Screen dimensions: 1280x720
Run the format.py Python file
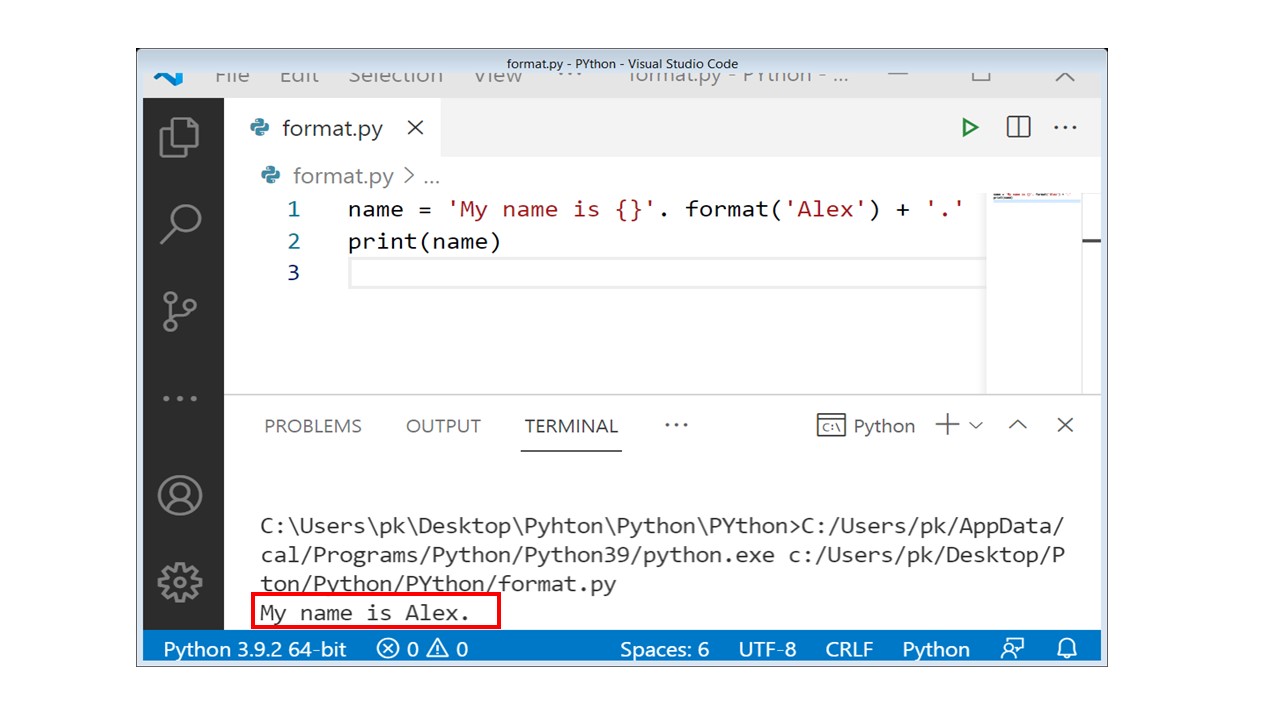point(969,127)
